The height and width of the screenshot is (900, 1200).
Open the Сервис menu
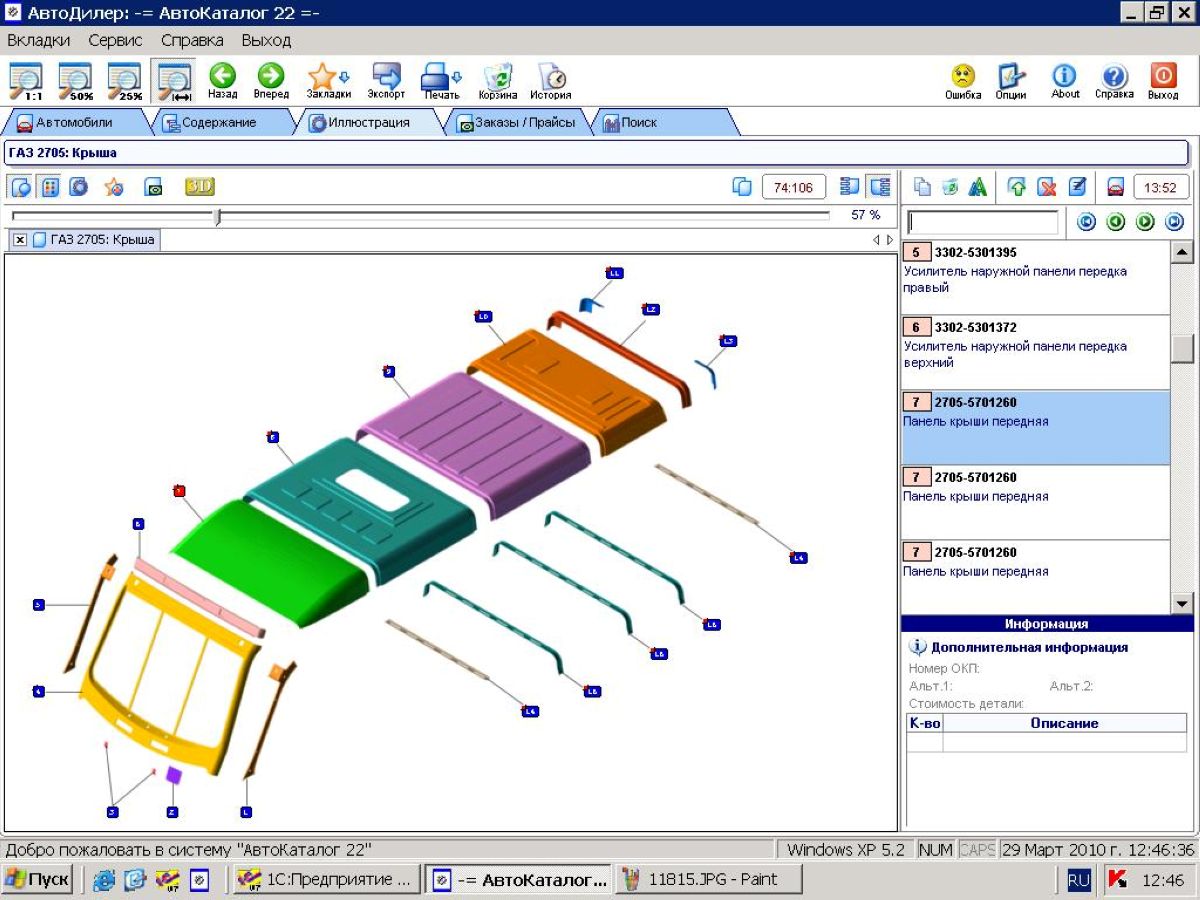click(x=115, y=40)
